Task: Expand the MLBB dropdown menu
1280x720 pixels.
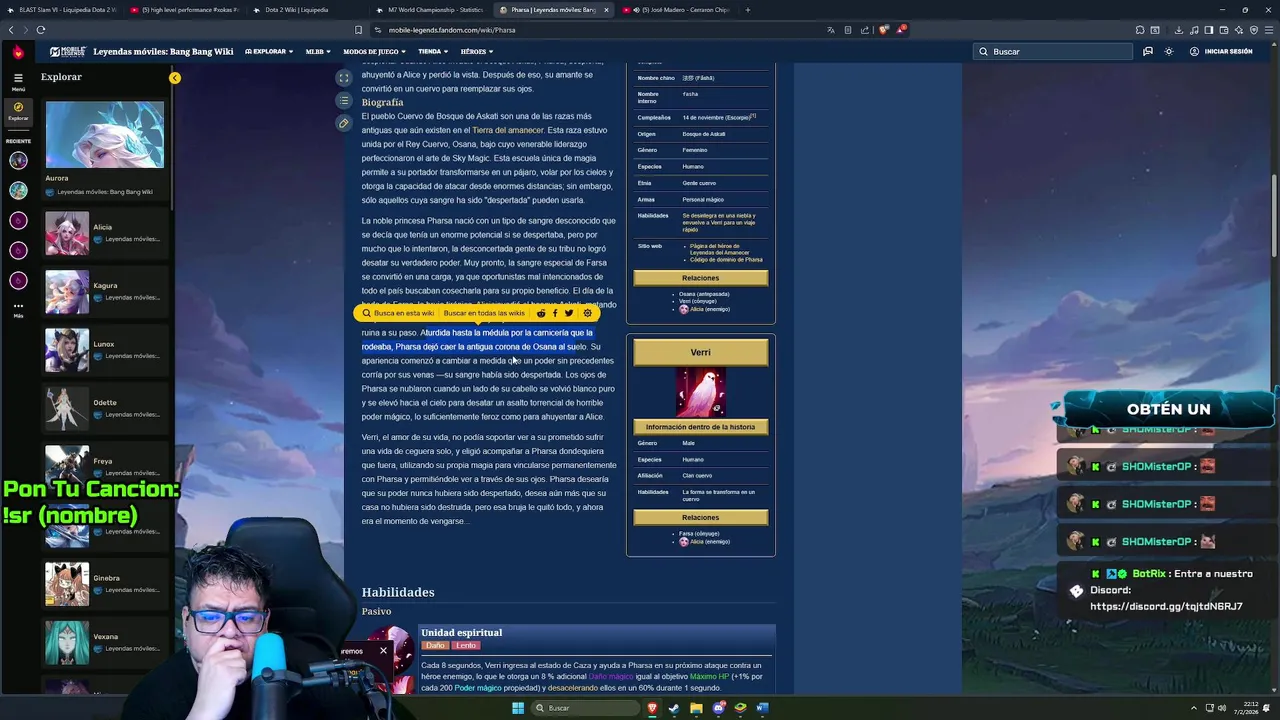Action: (317, 51)
